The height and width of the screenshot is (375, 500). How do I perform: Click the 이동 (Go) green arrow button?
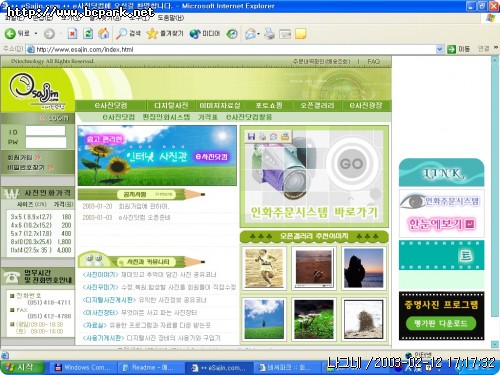(458, 49)
